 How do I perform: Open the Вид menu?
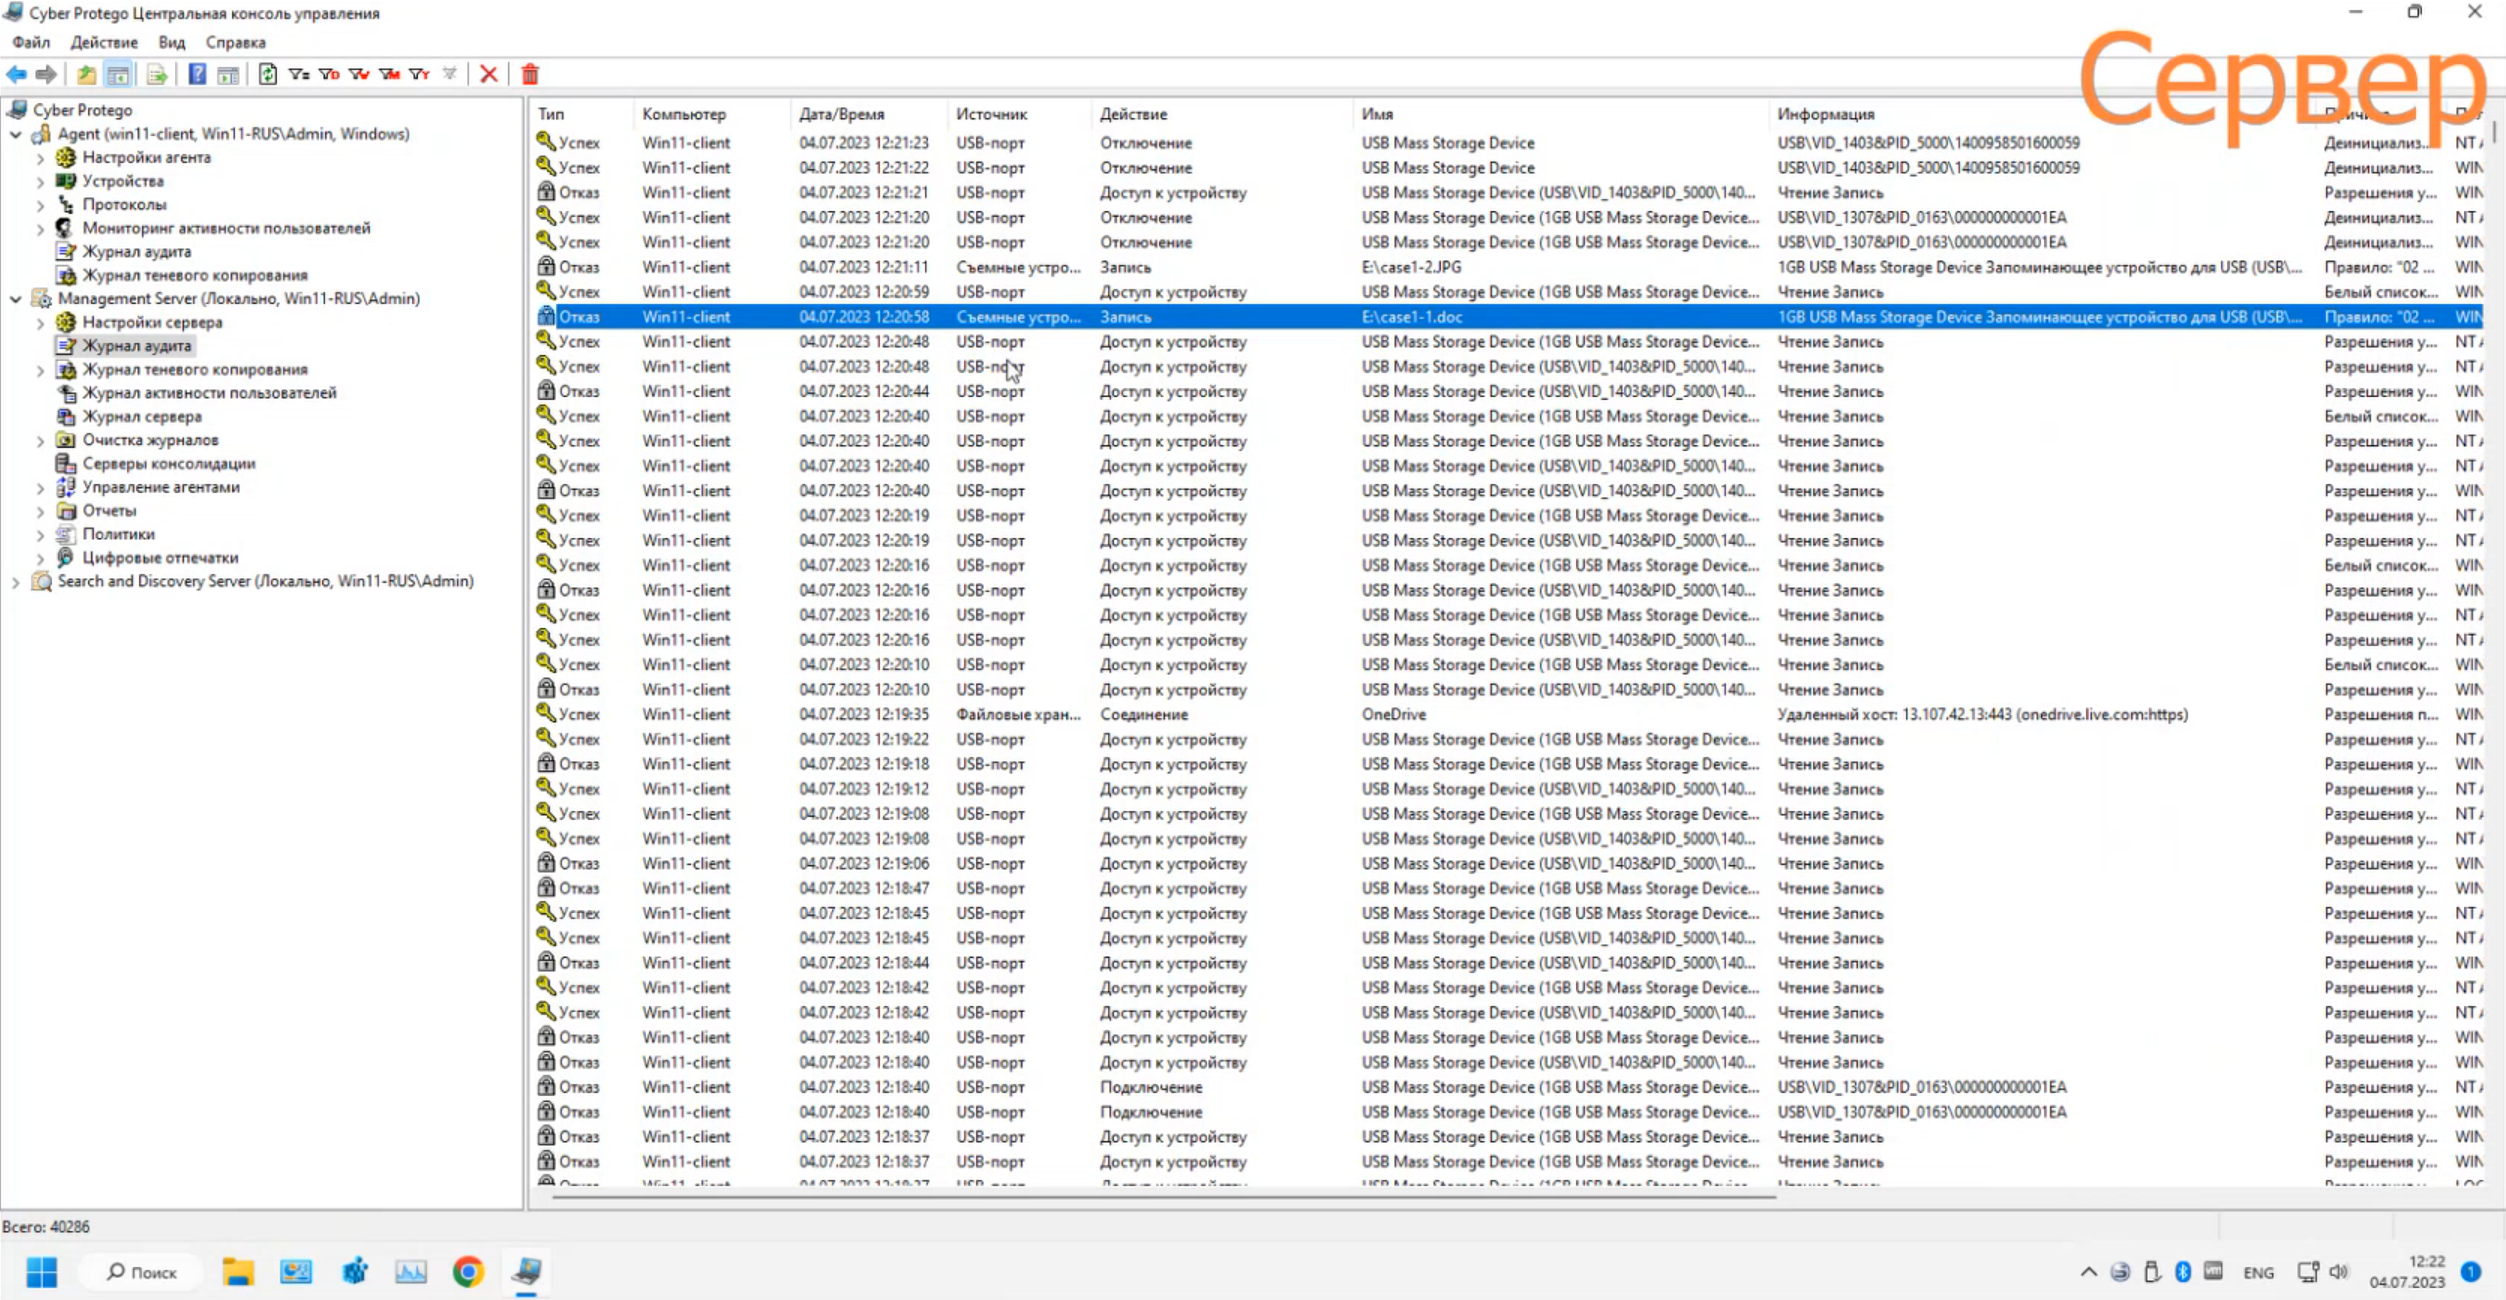(x=171, y=42)
